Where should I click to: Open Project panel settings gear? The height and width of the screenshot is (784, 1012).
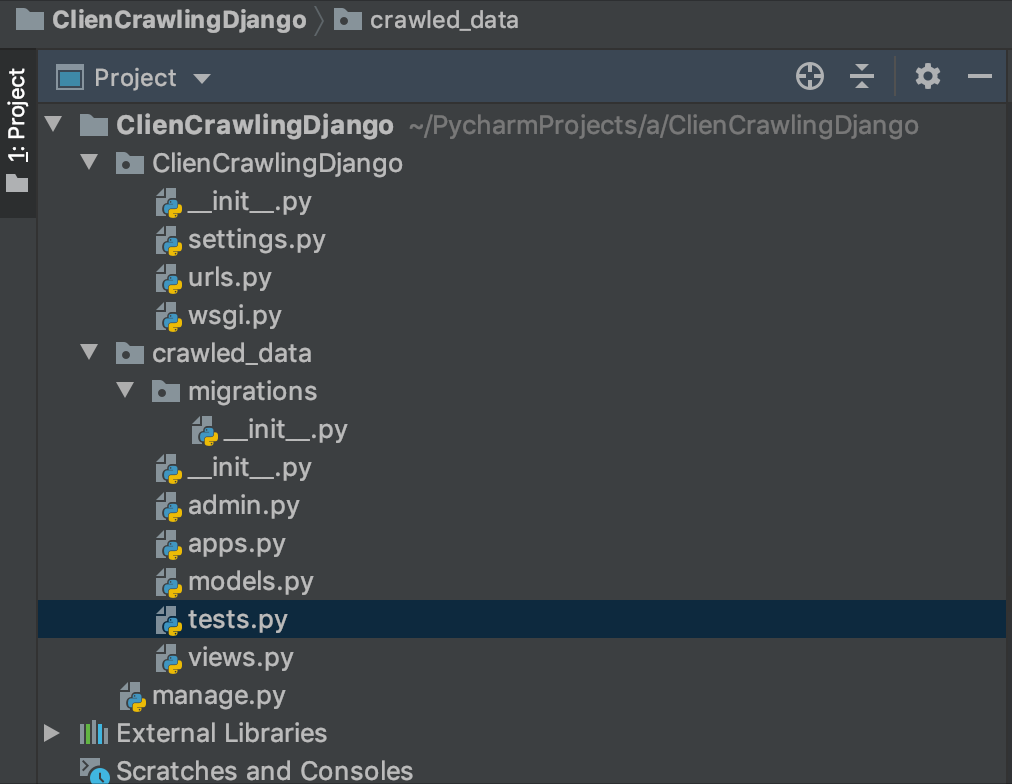click(927, 76)
